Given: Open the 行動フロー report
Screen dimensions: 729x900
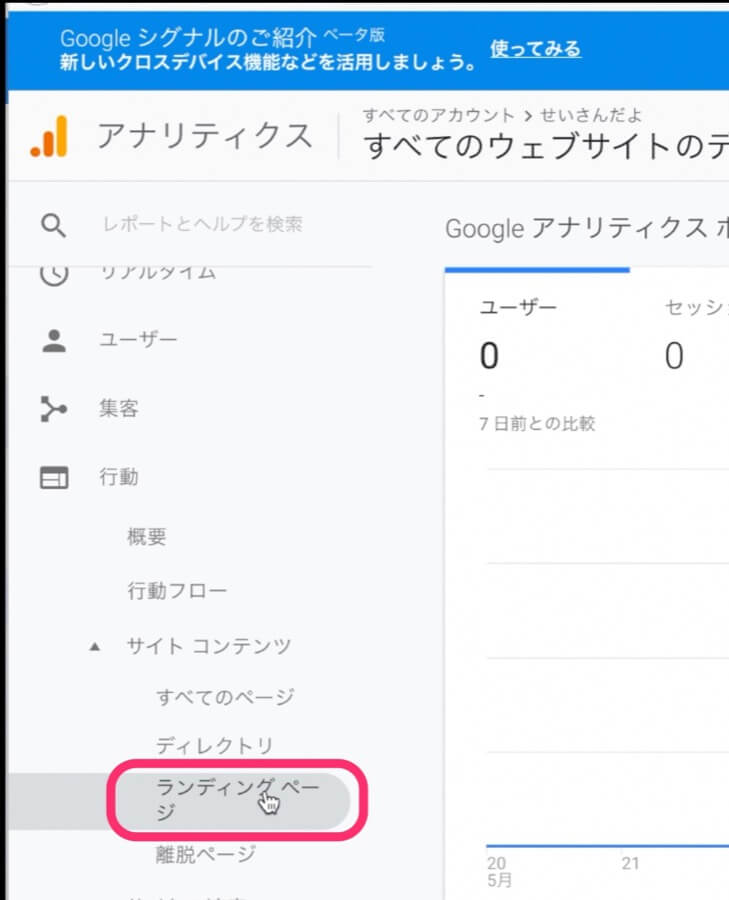Looking at the screenshot, I should [177, 591].
